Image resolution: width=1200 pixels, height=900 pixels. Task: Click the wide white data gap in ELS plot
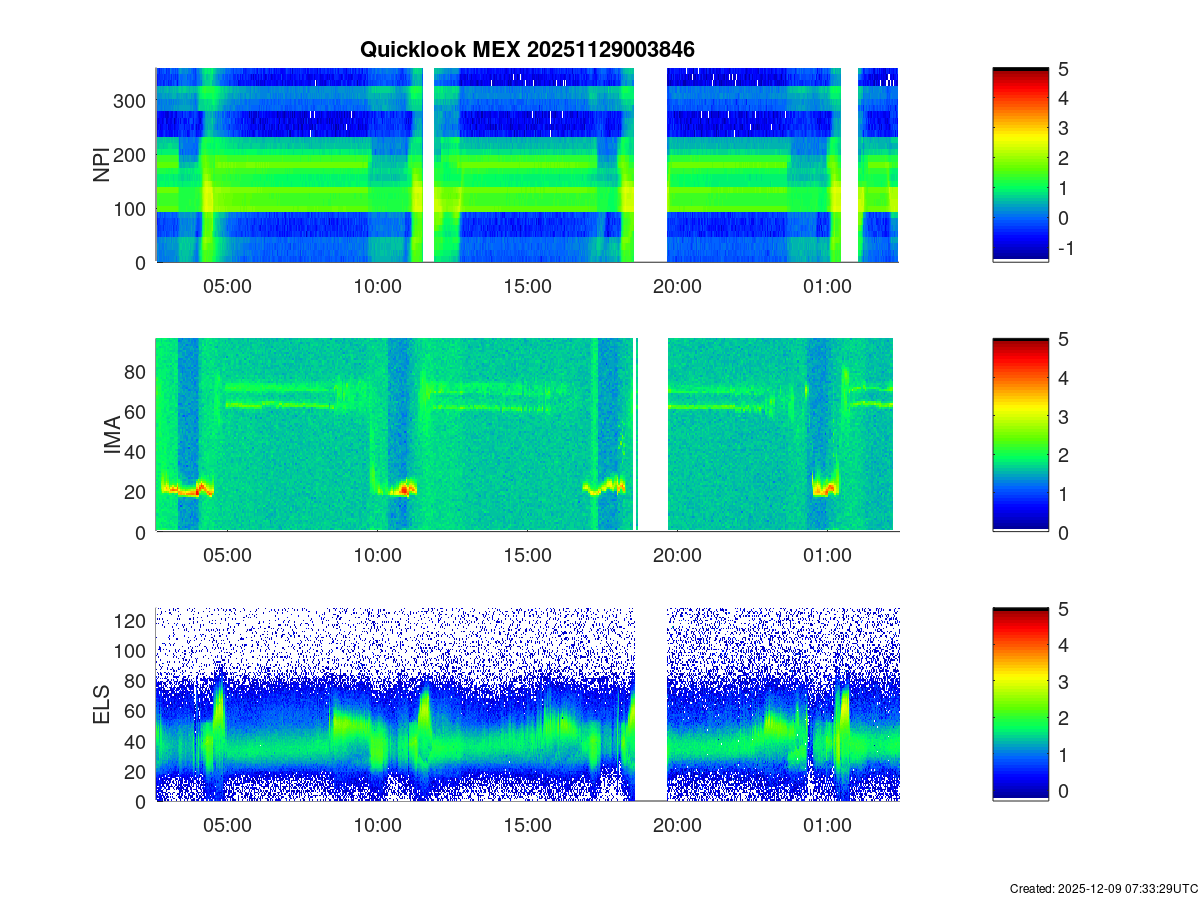click(x=651, y=704)
